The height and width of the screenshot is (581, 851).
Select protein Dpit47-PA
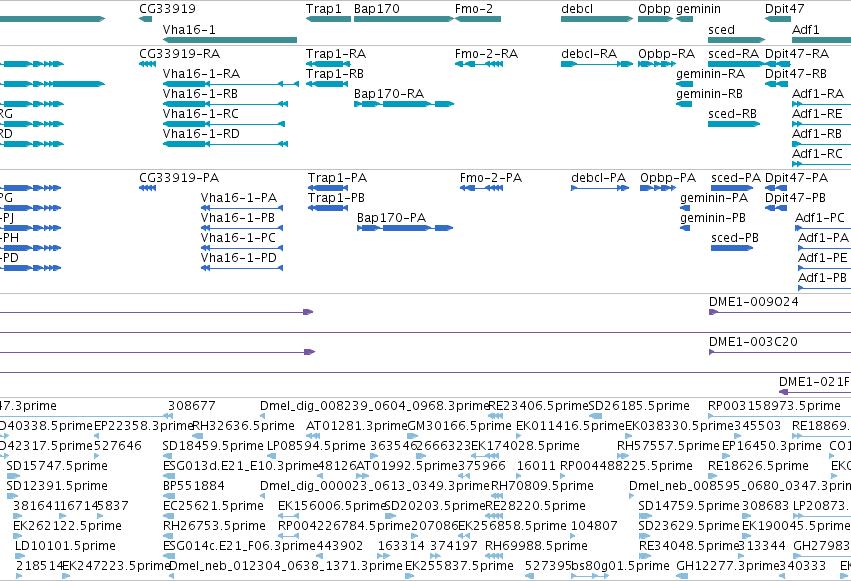point(776,188)
